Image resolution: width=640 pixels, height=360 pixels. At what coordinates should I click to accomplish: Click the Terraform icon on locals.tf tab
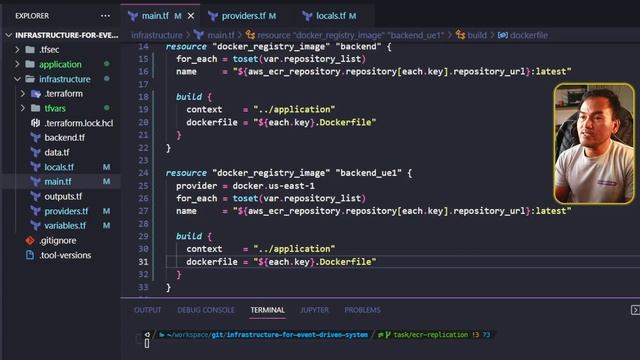point(307,16)
